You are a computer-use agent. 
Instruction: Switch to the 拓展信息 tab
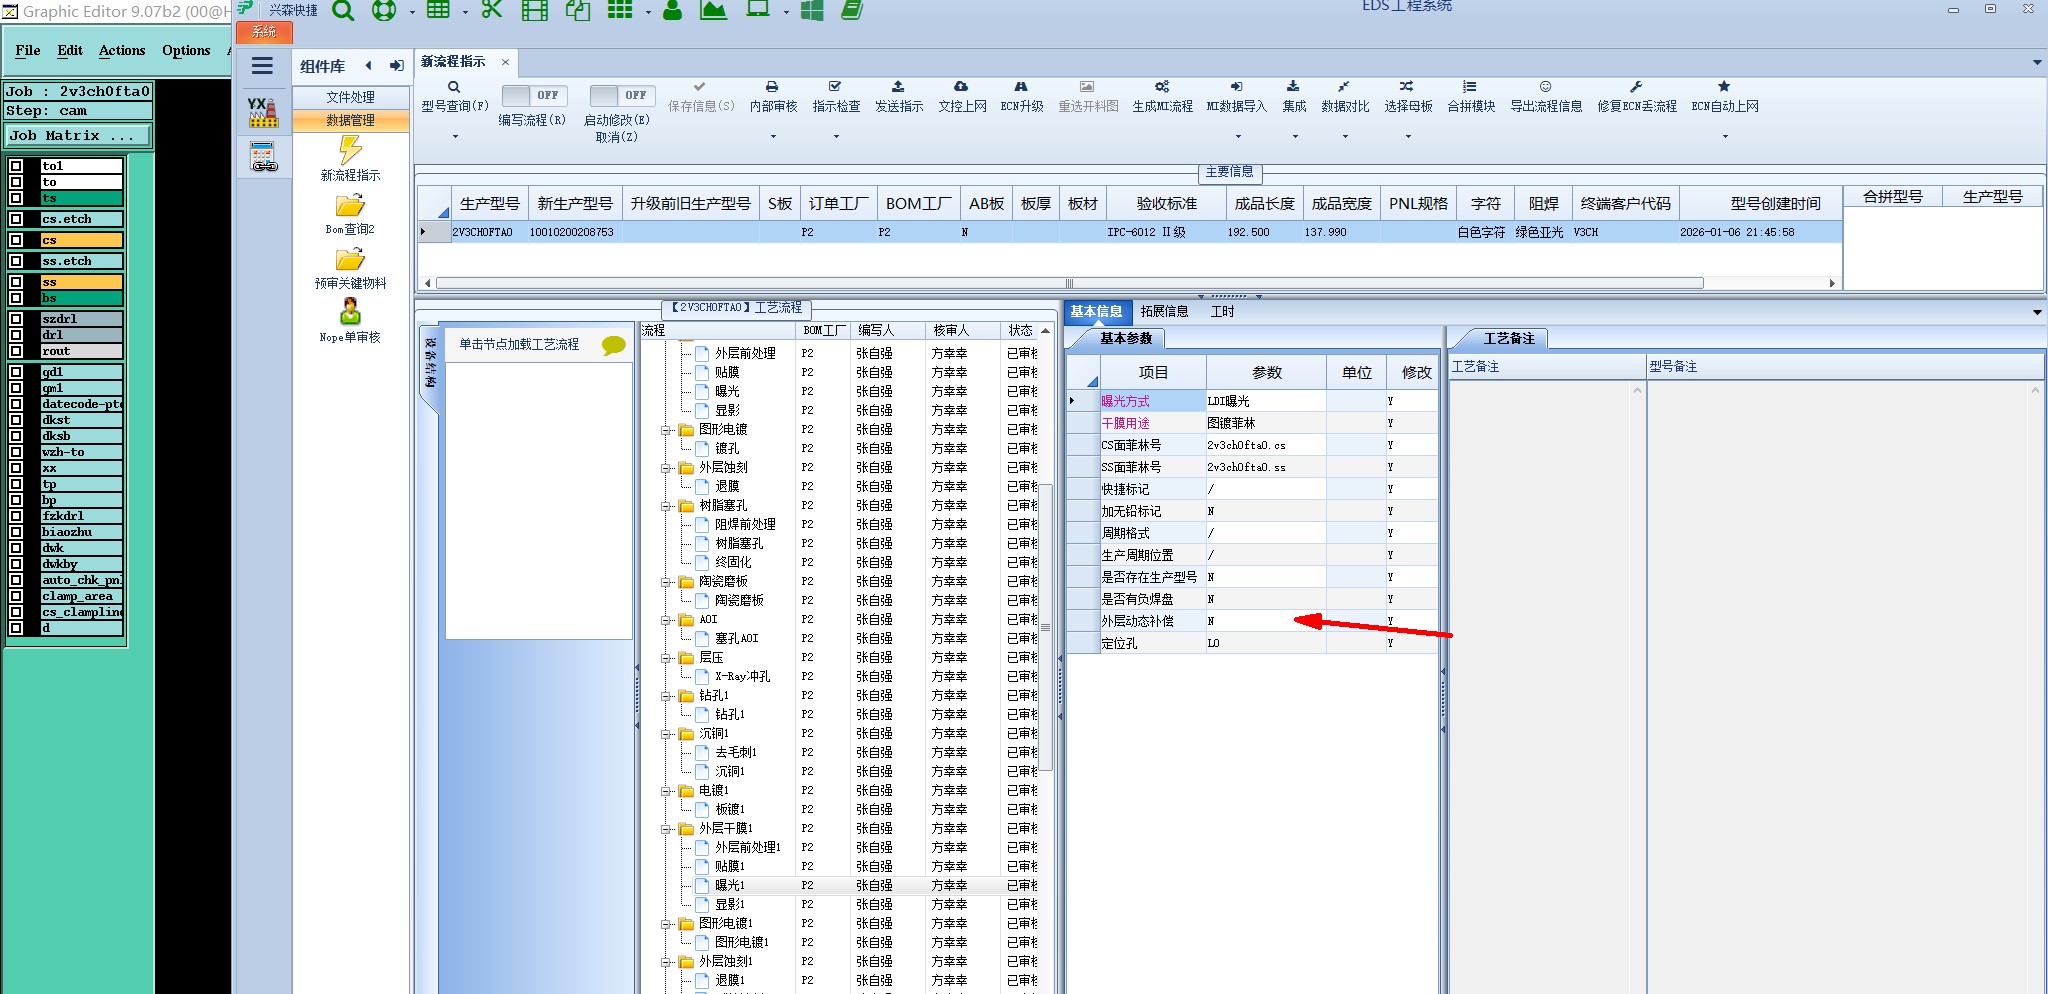(x=1164, y=311)
